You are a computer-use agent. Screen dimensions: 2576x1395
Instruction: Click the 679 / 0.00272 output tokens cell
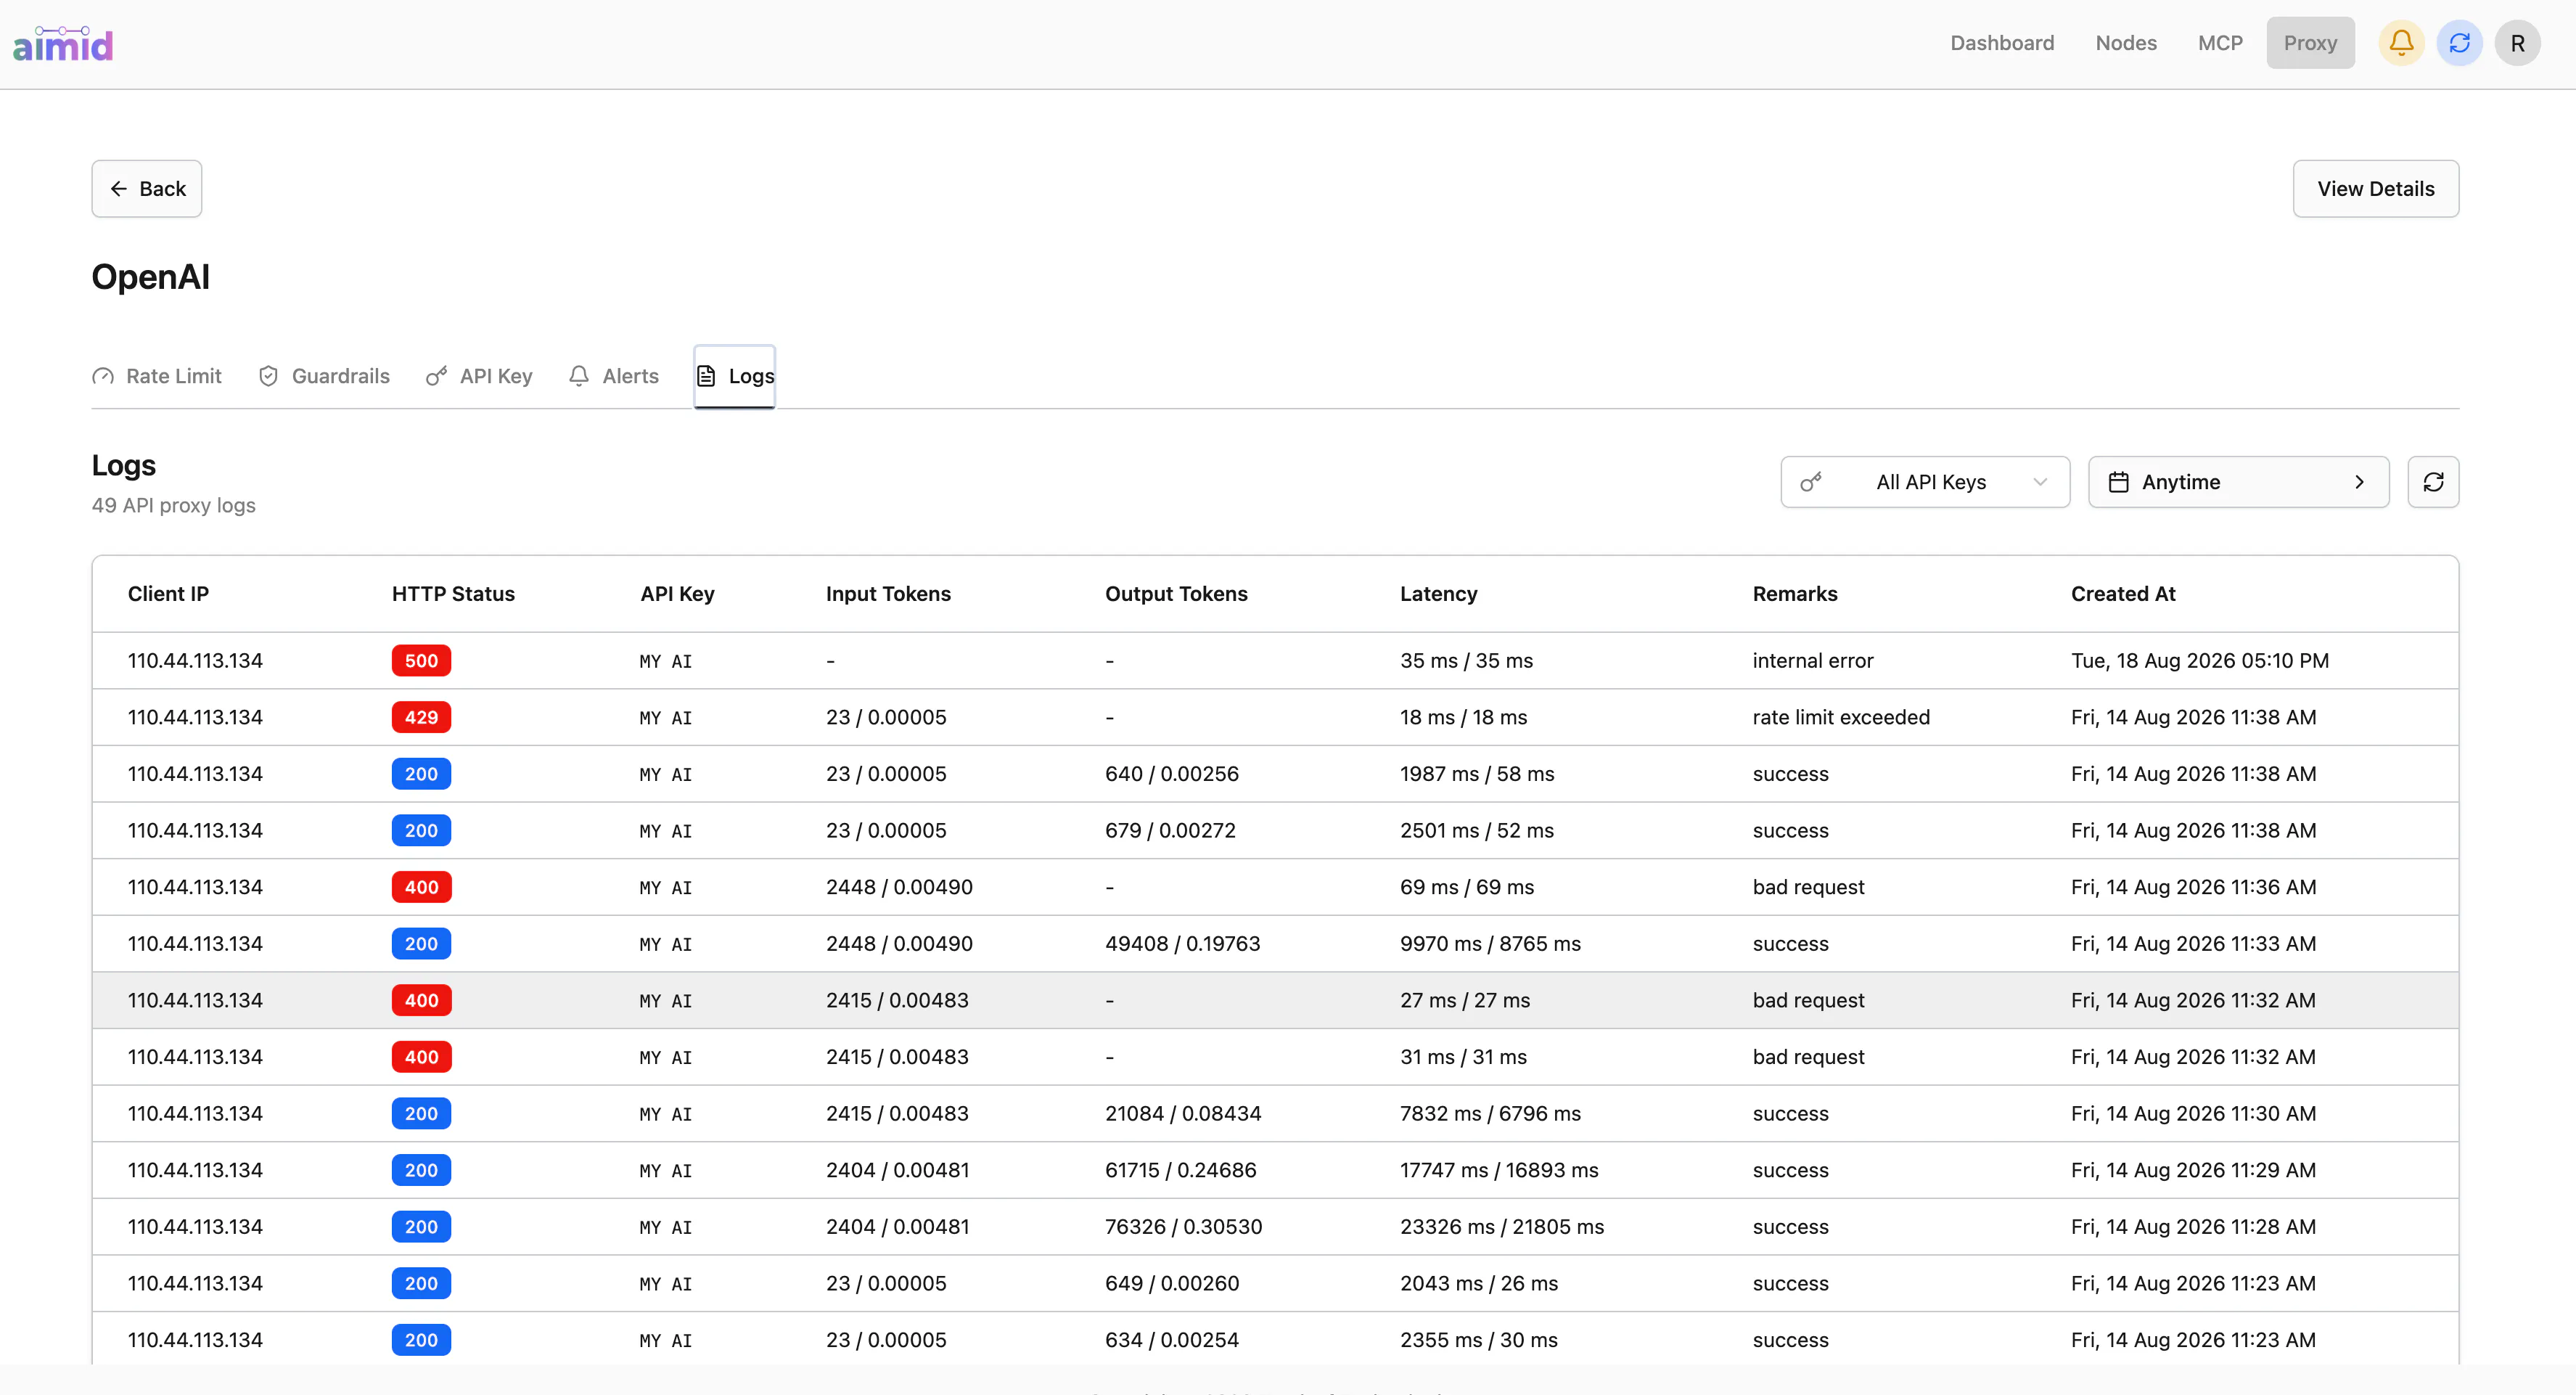1170,831
